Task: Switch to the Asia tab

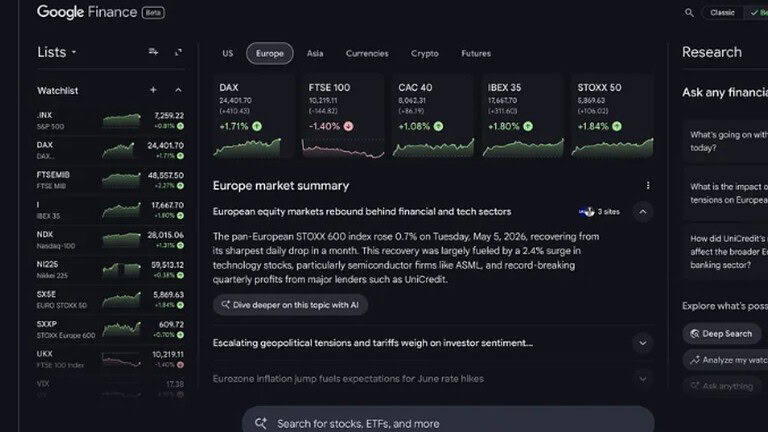Action: tap(315, 53)
